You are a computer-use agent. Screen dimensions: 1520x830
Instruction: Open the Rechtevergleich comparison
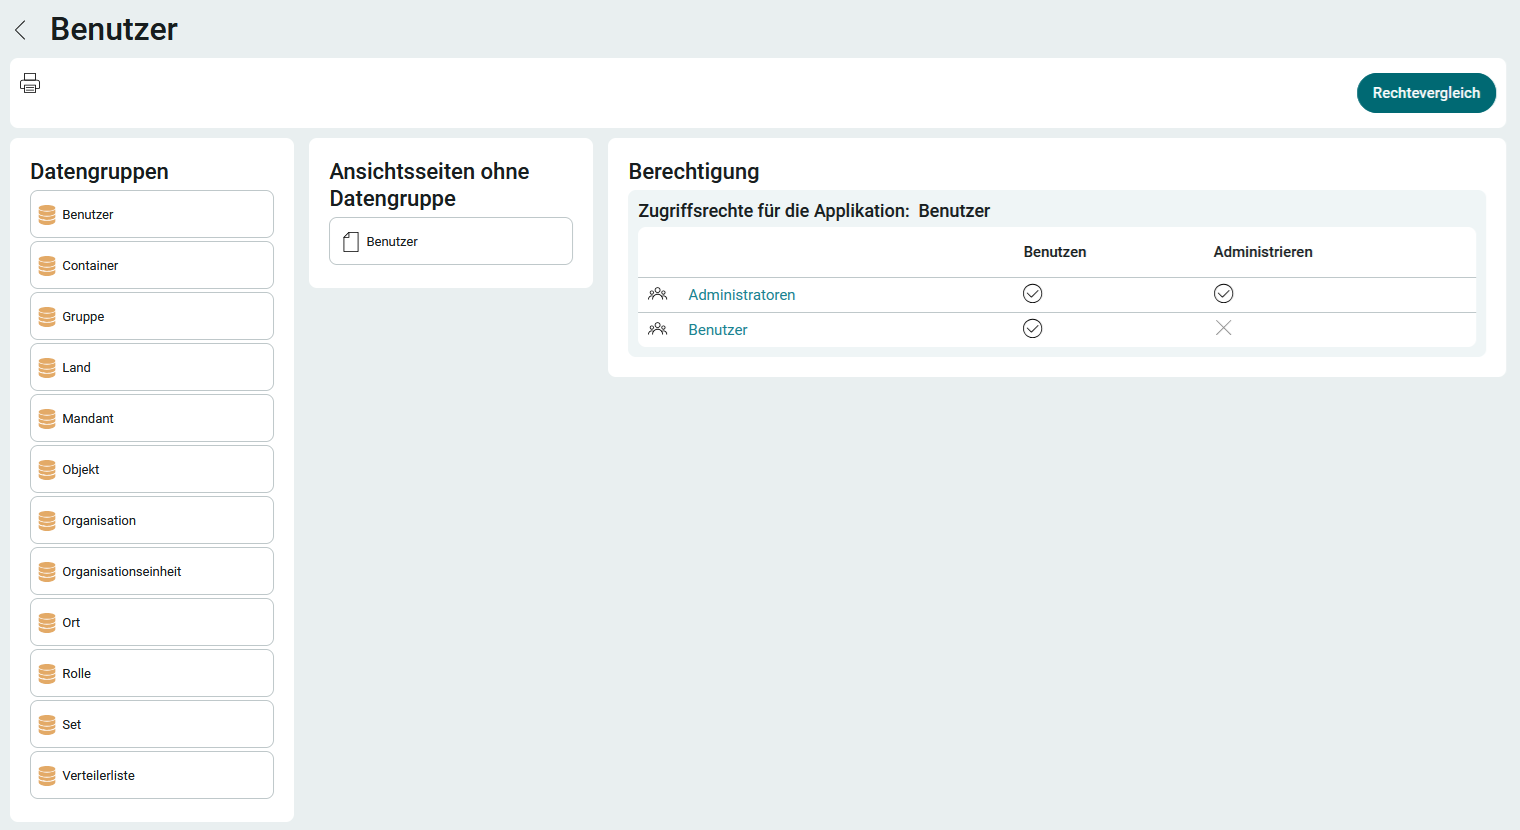[1426, 93]
